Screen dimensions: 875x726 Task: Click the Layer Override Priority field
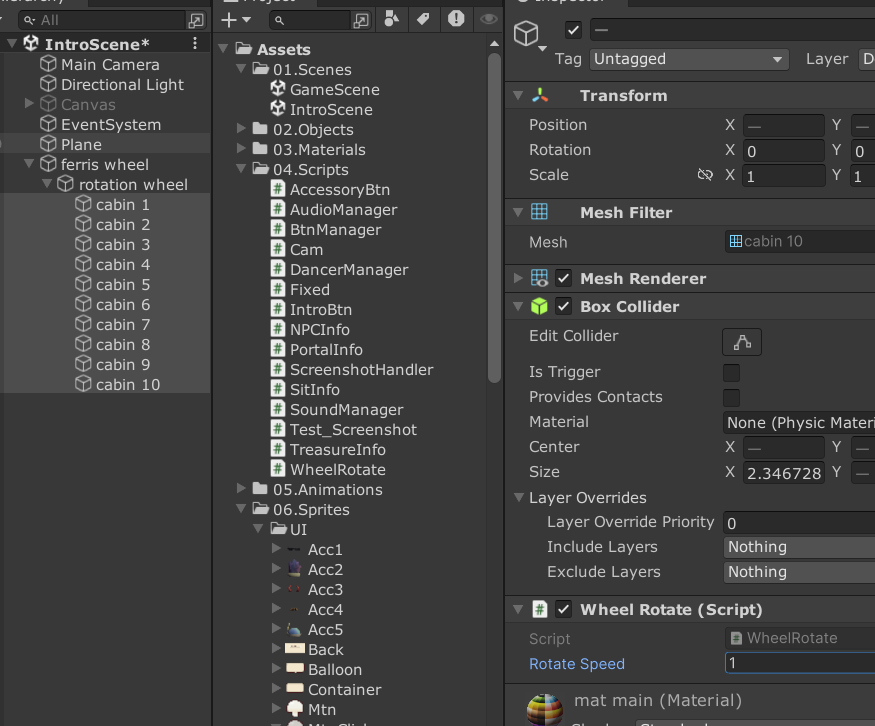[x=799, y=523]
